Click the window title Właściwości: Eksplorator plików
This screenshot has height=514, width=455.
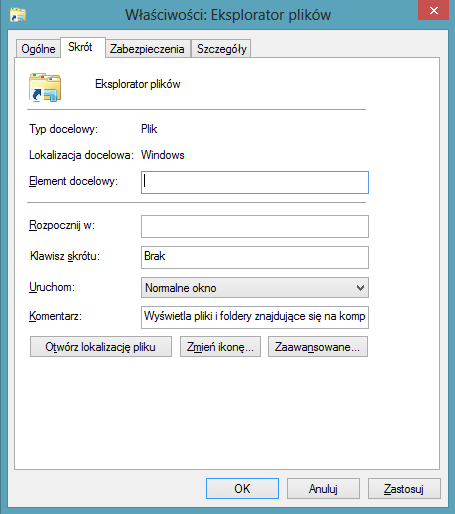click(x=228, y=15)
